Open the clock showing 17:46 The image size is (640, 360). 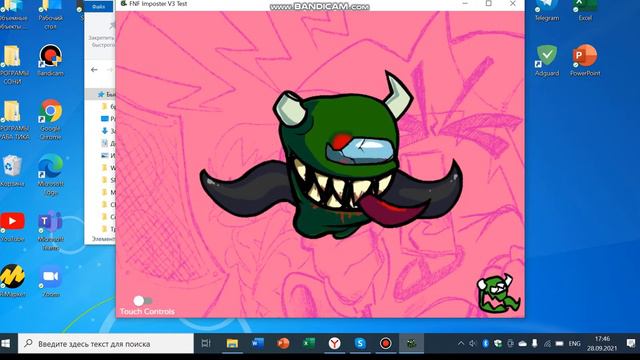[x=602, y=344]
